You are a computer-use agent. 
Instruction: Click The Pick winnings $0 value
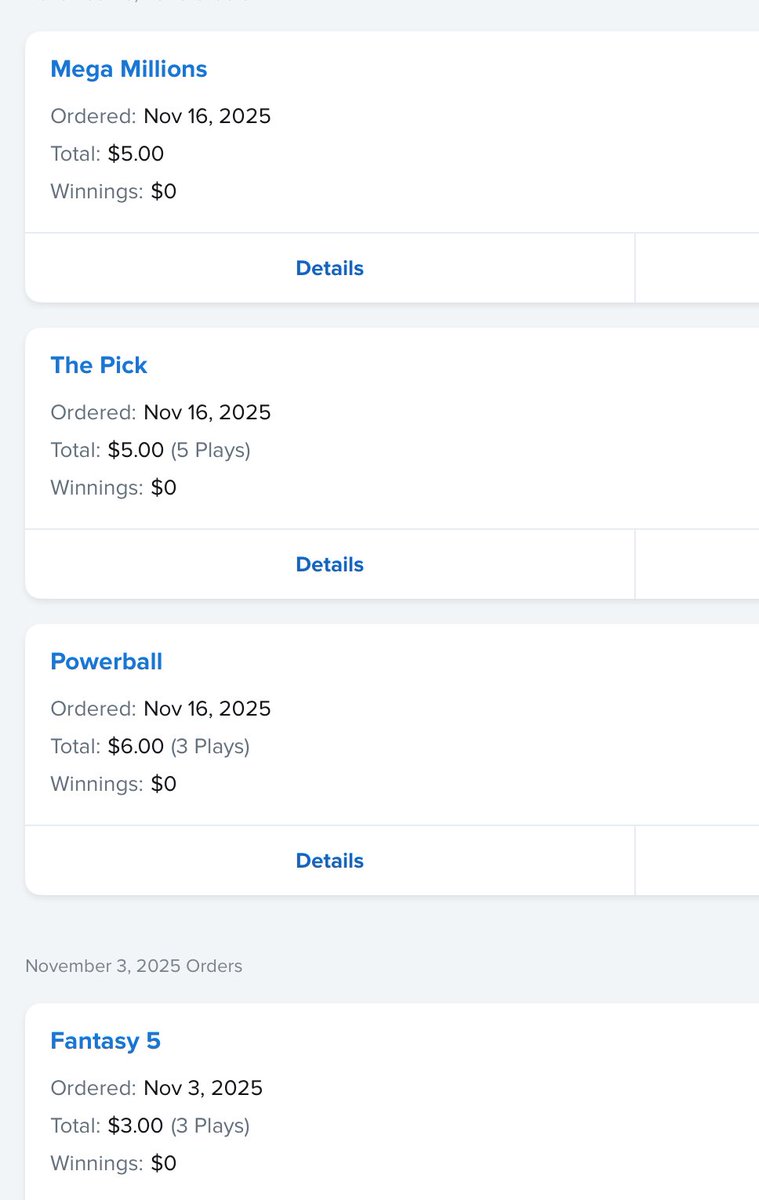tap(163, 487)
